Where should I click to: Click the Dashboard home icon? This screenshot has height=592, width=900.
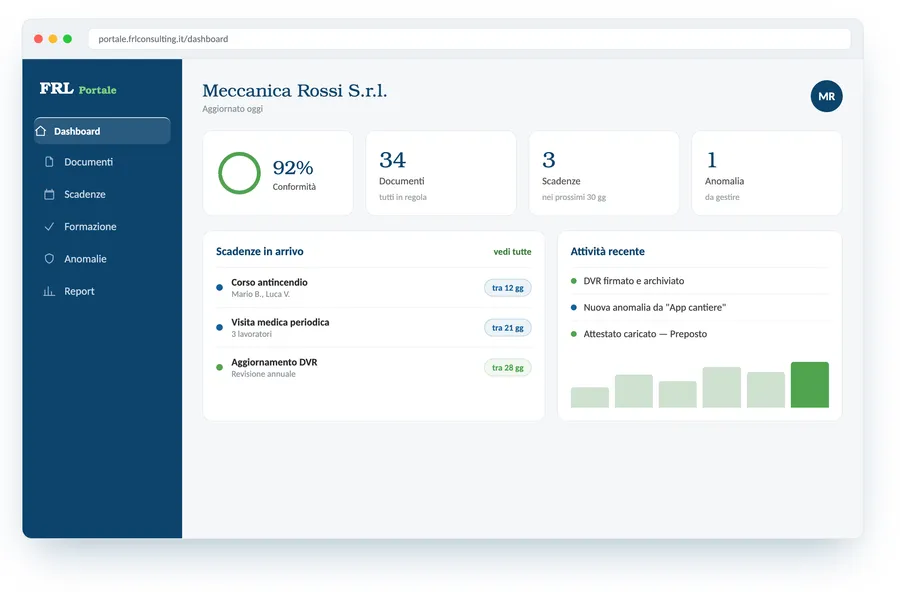(x=41, y=131)
